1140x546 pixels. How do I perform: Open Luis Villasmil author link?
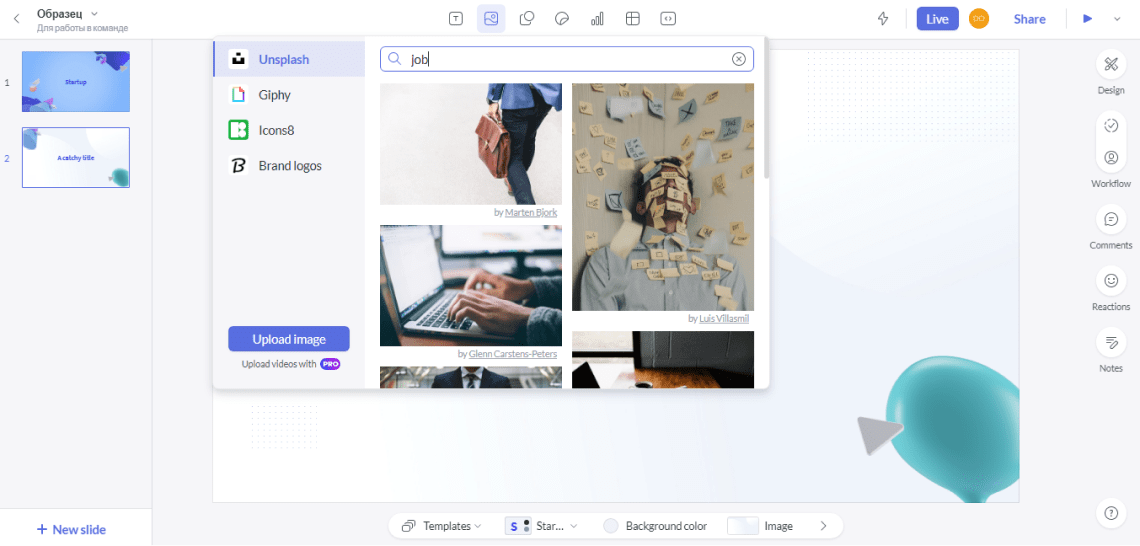coord(723,318)
